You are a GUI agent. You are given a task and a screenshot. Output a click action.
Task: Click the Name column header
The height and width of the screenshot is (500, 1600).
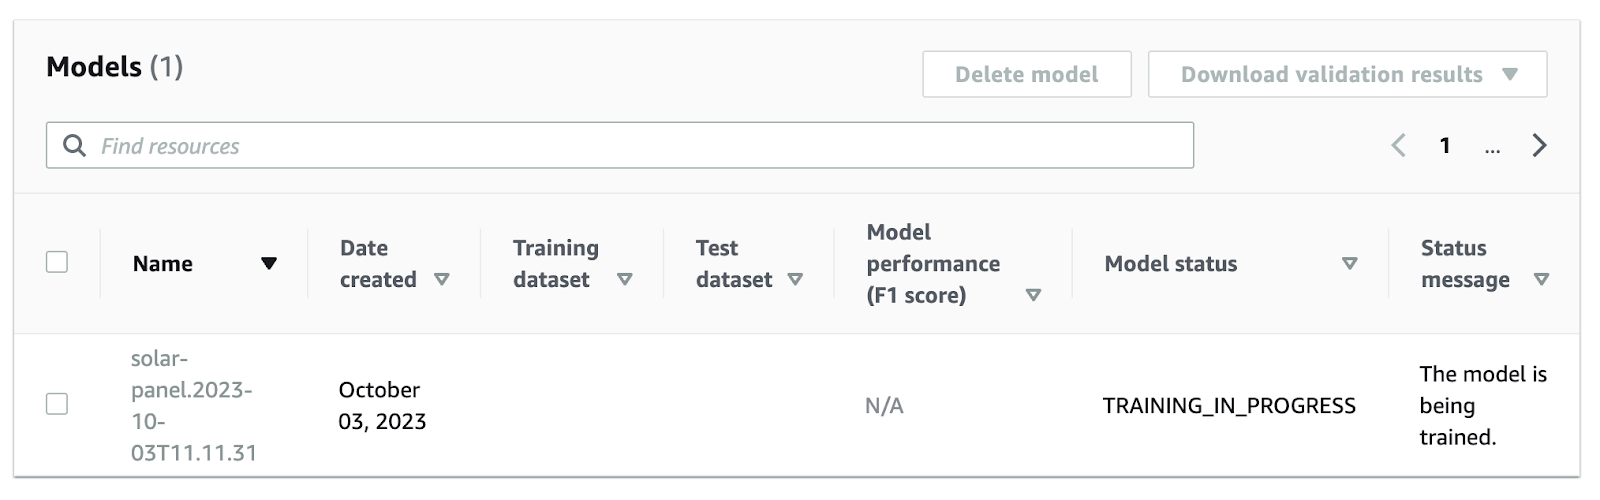click(x=163, y=264)
